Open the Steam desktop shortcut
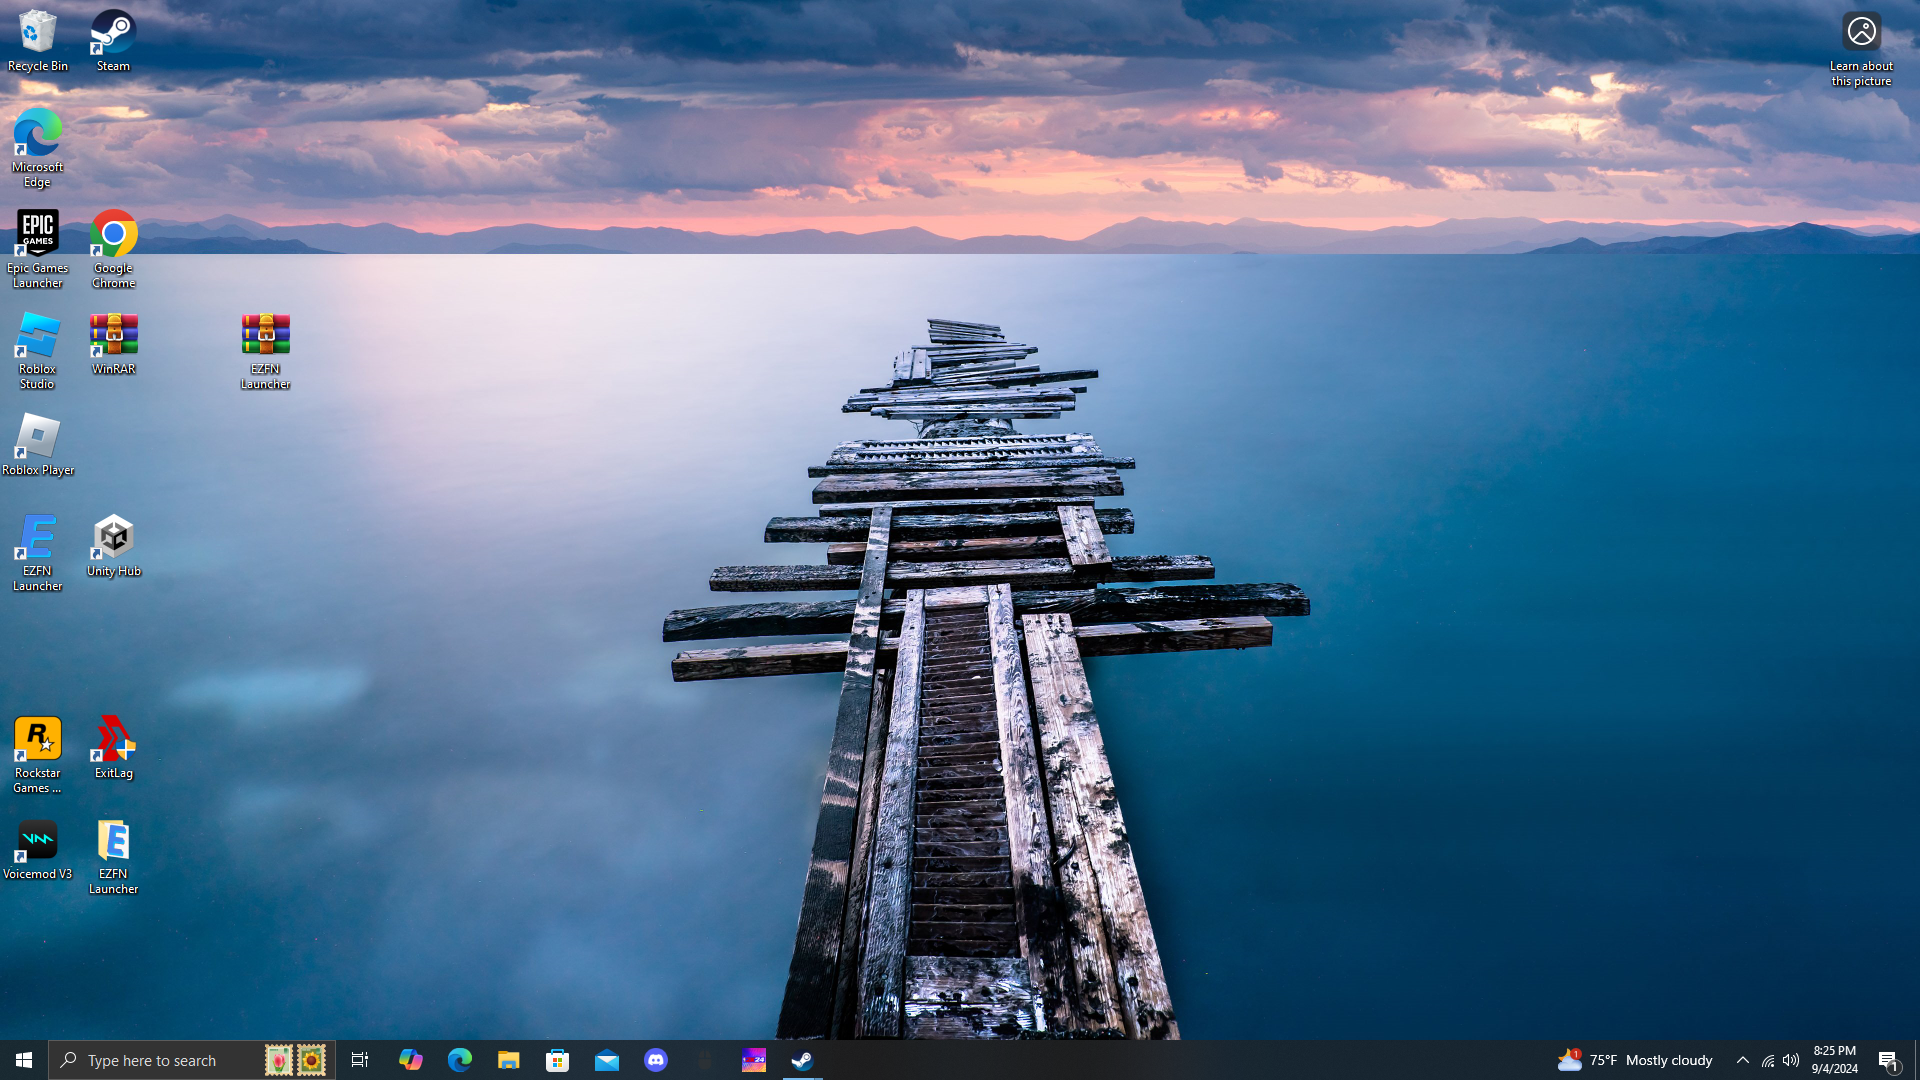Viewport: 1920px width, 1080px height. [x=113, y=41]
